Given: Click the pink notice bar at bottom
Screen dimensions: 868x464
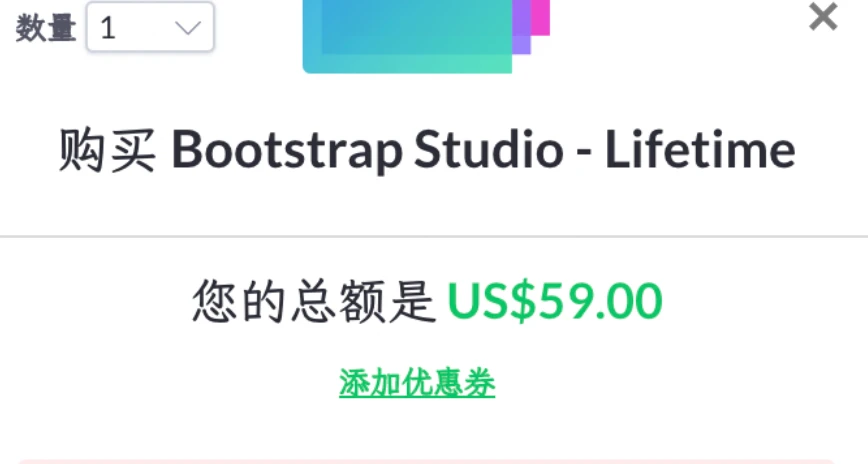Looking at the screenshot, I should pos(426,461).
